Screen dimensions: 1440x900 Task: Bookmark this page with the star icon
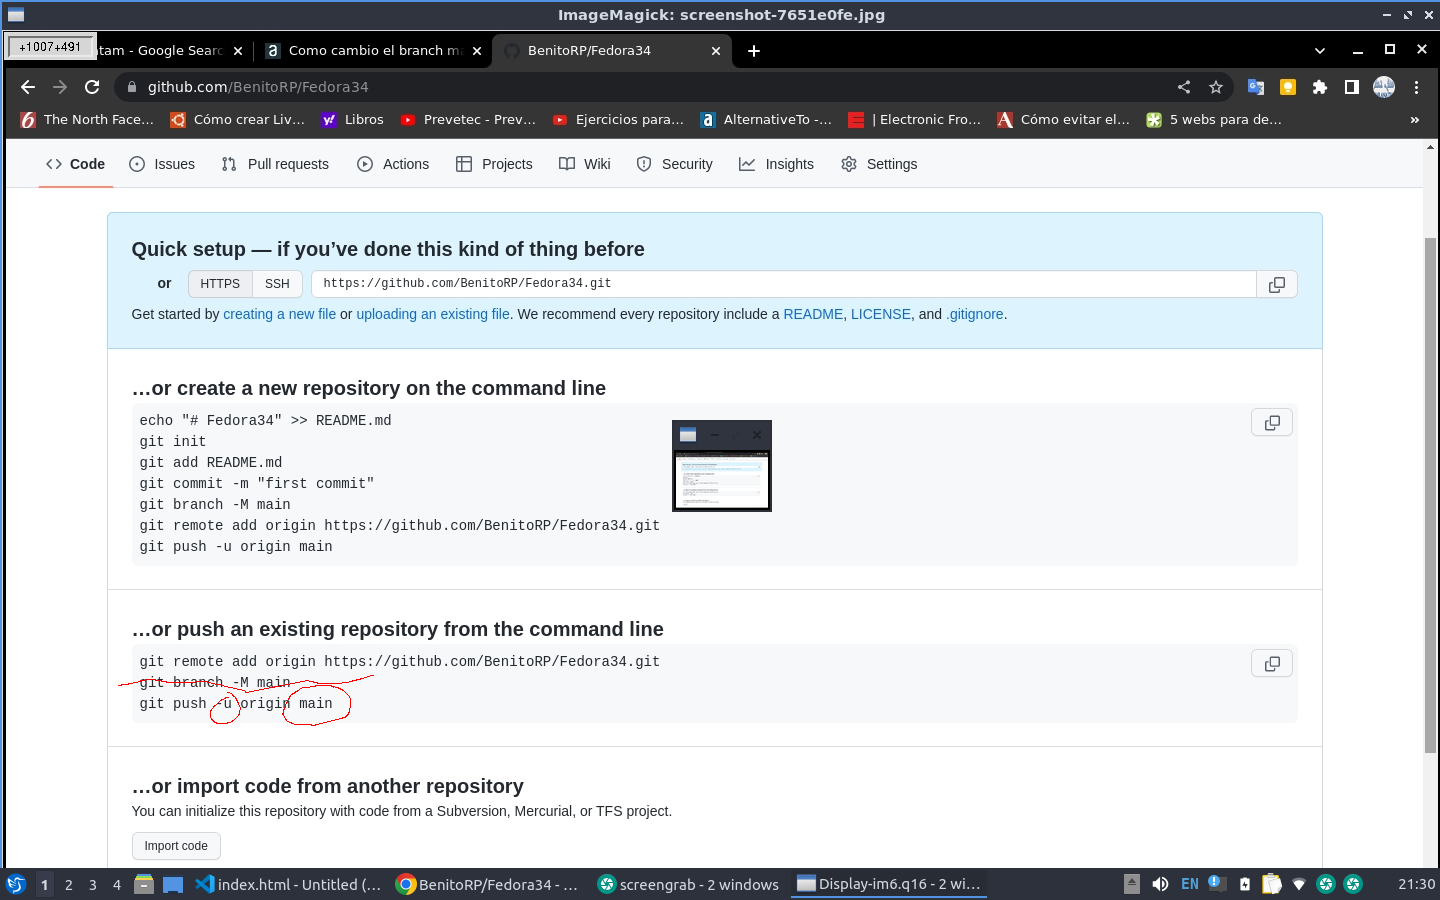point(1216,87)
